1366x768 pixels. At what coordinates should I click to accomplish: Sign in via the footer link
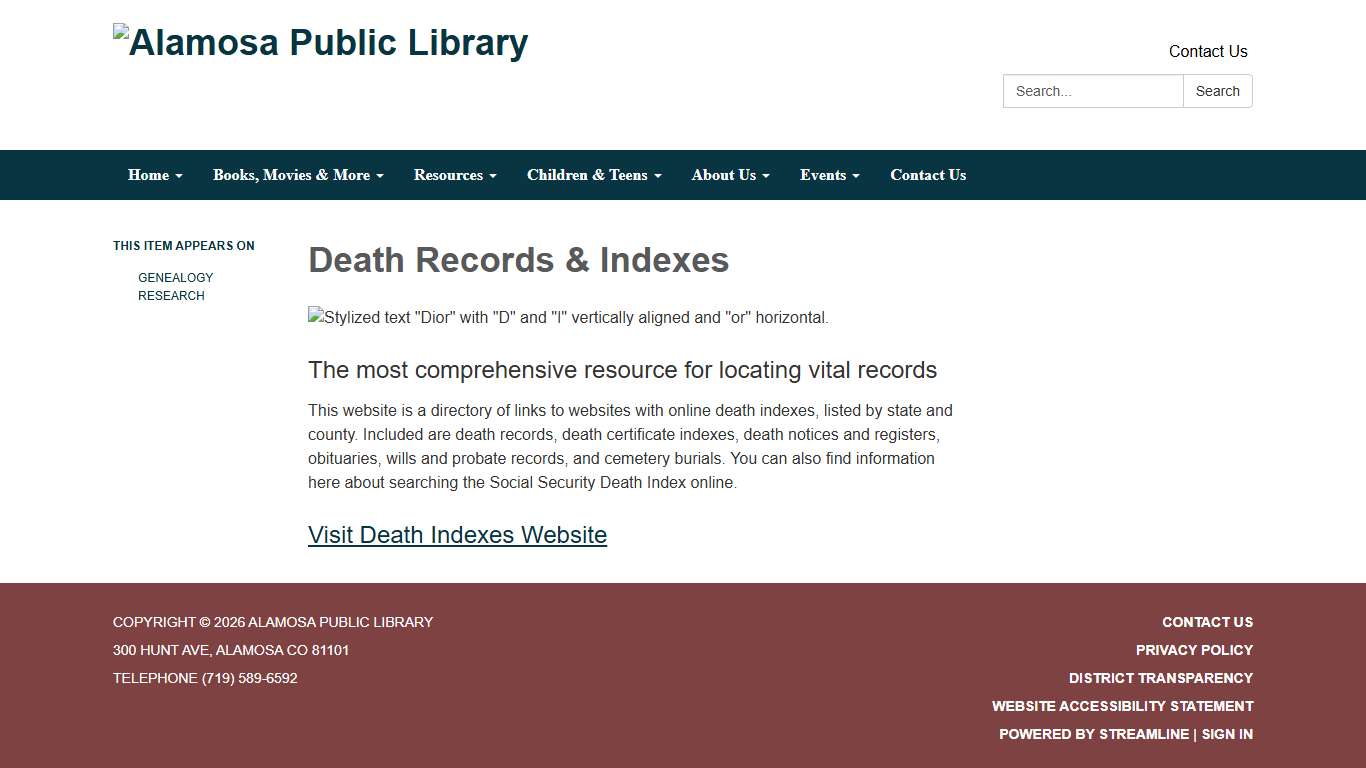pos(1227,734)
